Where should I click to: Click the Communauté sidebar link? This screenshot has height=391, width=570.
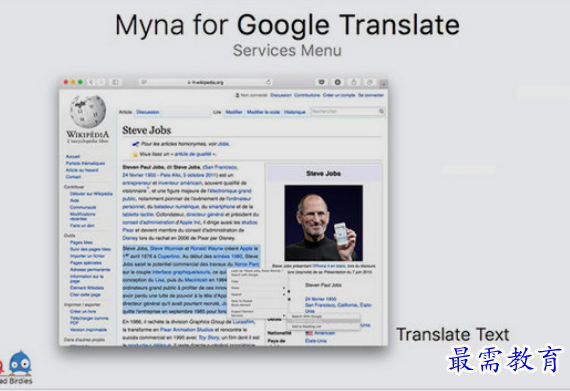83,207
